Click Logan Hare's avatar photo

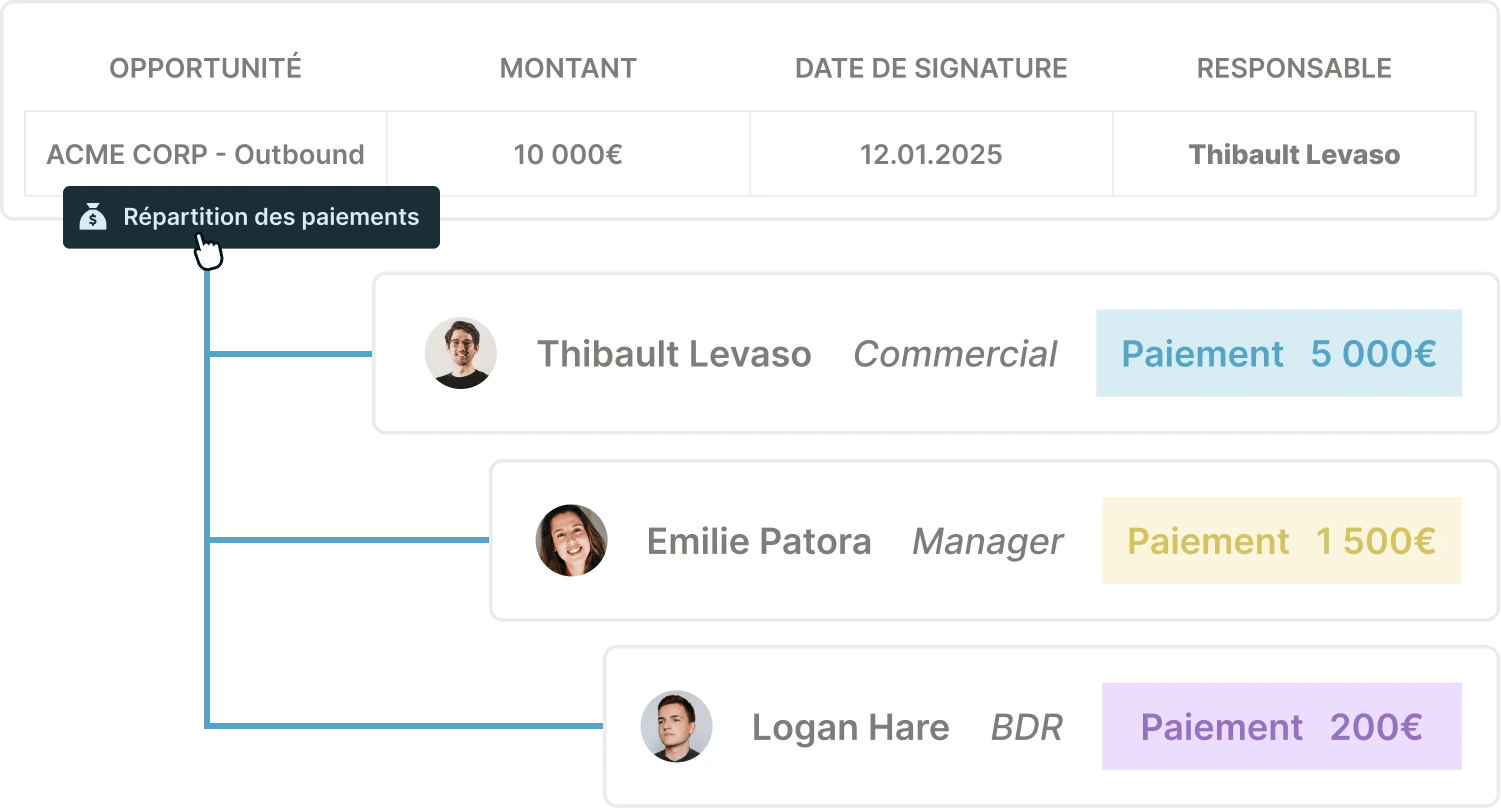coord(677,727)
